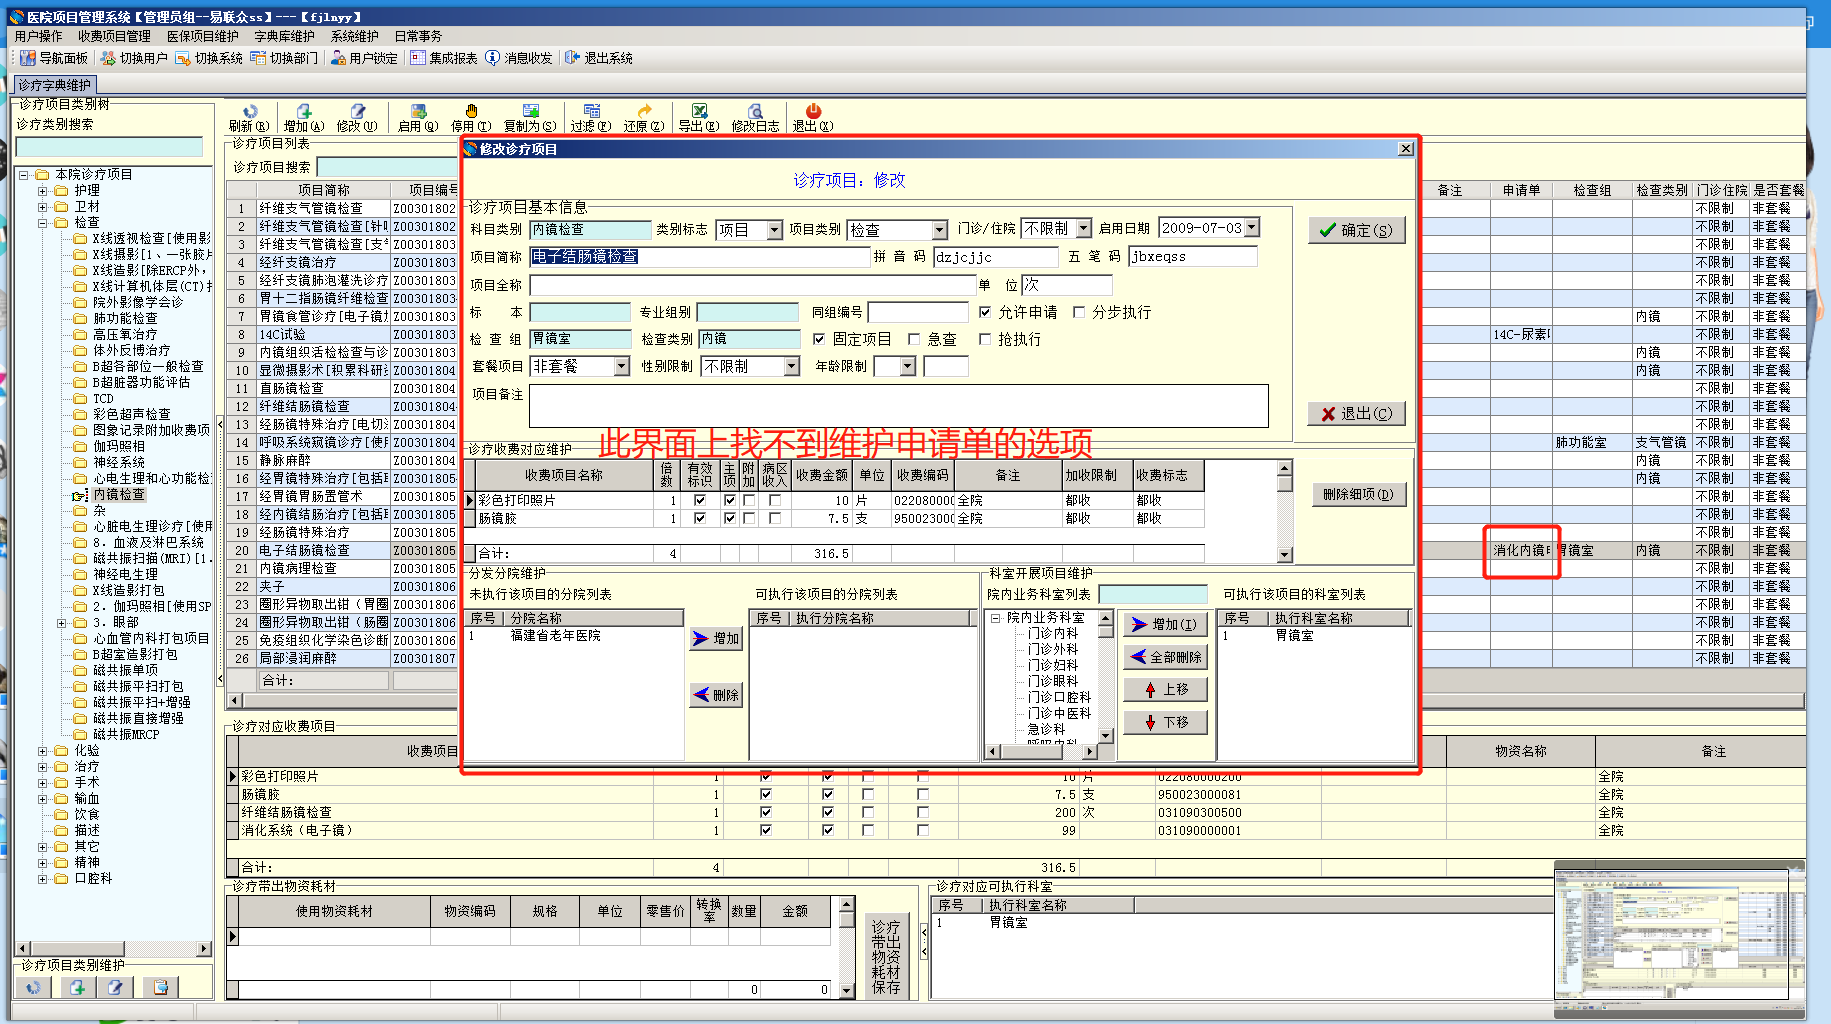This screenshot has height=1024, width=1831.
Task: Uncheck the 固定项目 checkbox
Action: coord(819,339)
